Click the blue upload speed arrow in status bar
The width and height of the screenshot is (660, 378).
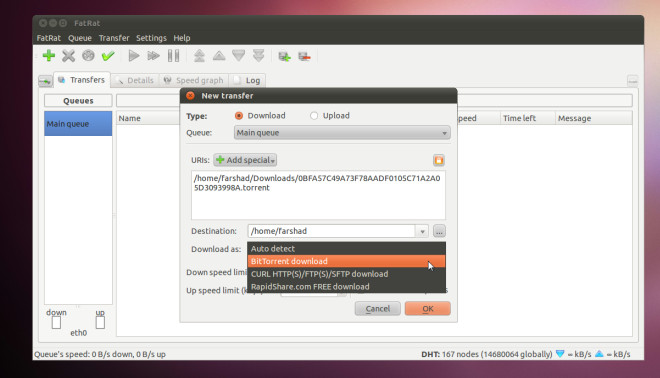pyautogui.click(x=599, y=354)
